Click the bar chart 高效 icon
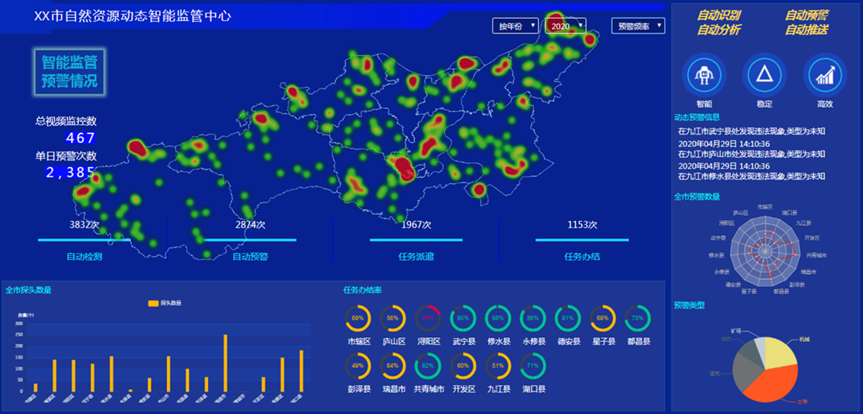863x414 pixels. click(x=824, y=75)
